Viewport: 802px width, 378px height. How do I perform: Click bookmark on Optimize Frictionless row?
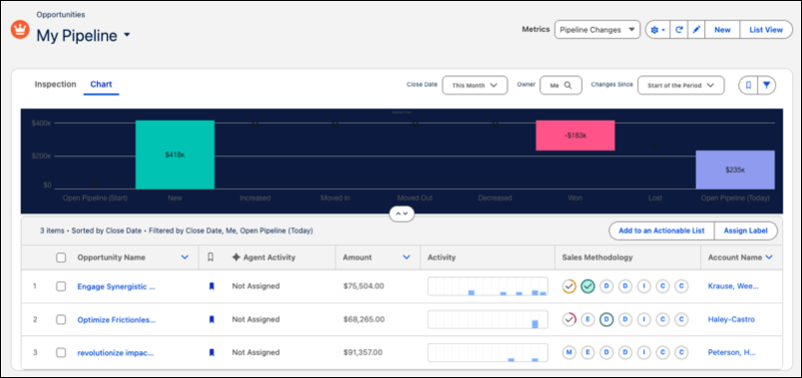tap(211, 319)
